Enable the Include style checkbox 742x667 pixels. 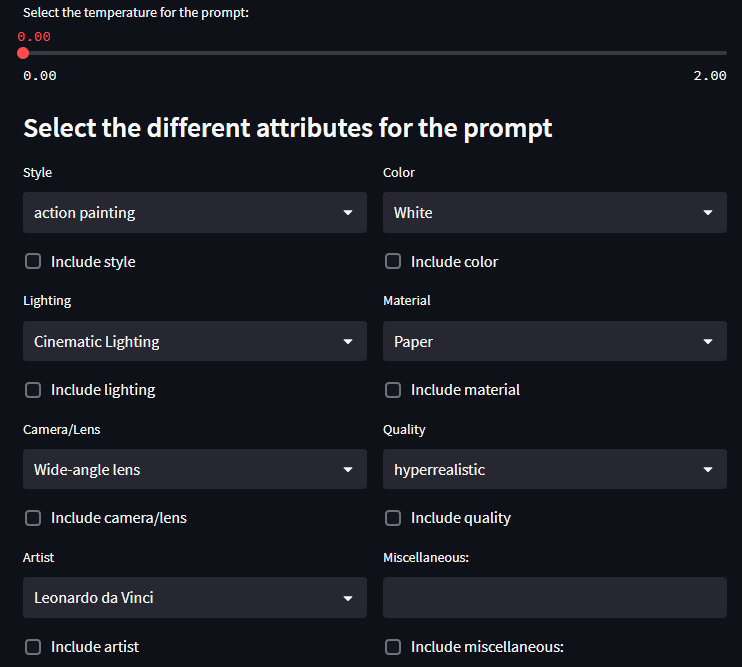click(33, 262)
